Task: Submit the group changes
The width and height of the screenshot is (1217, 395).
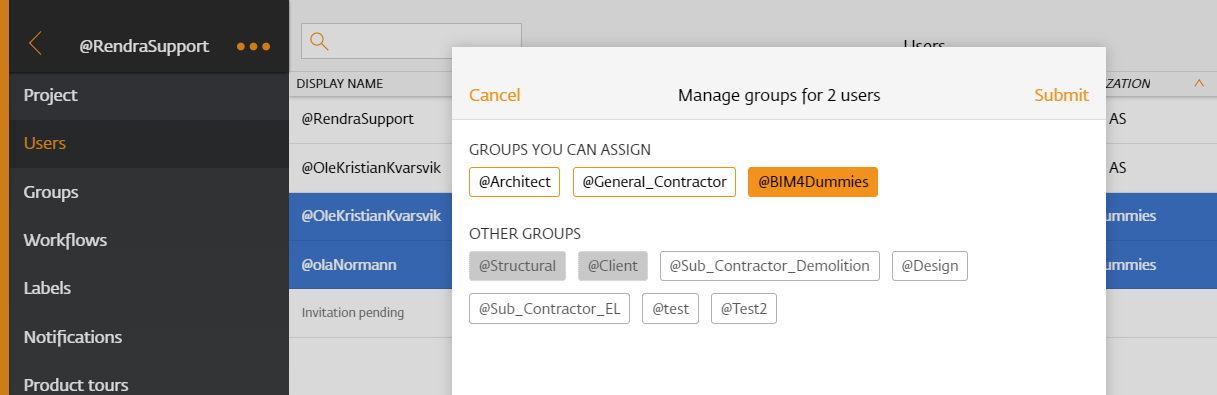Action: (x=1061, y=95)
